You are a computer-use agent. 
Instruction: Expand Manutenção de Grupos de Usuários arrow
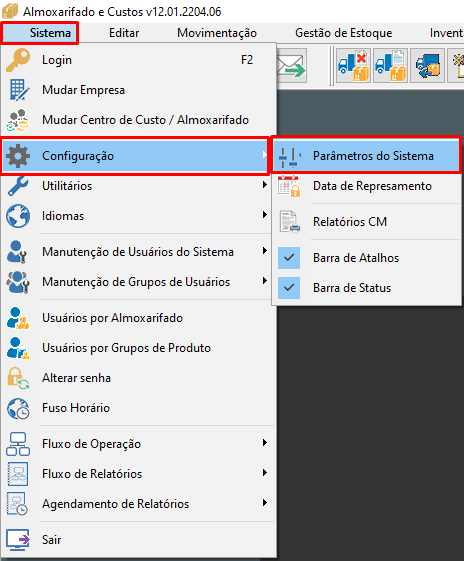[264, 280]
